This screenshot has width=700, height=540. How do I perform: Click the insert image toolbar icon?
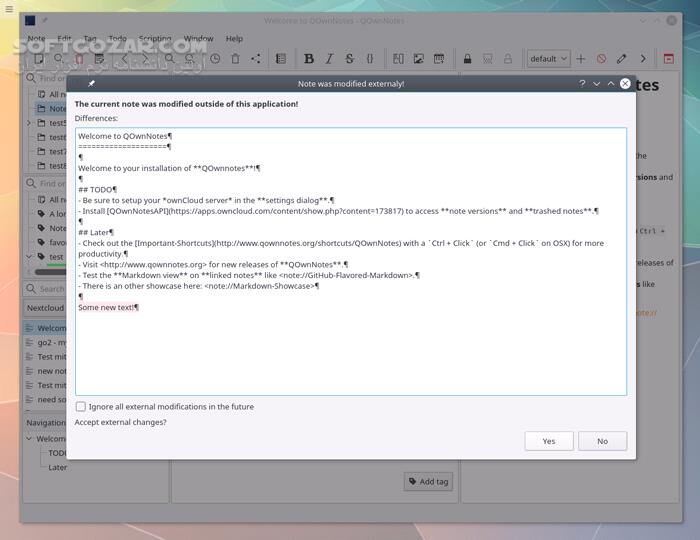click(x=419, y=59)
